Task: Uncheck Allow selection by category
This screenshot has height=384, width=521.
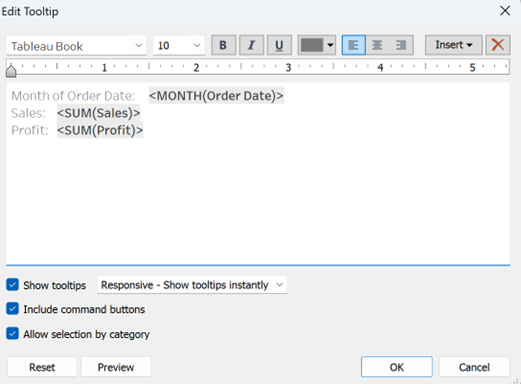Action: pyautogui.click(x=12, y=334)
